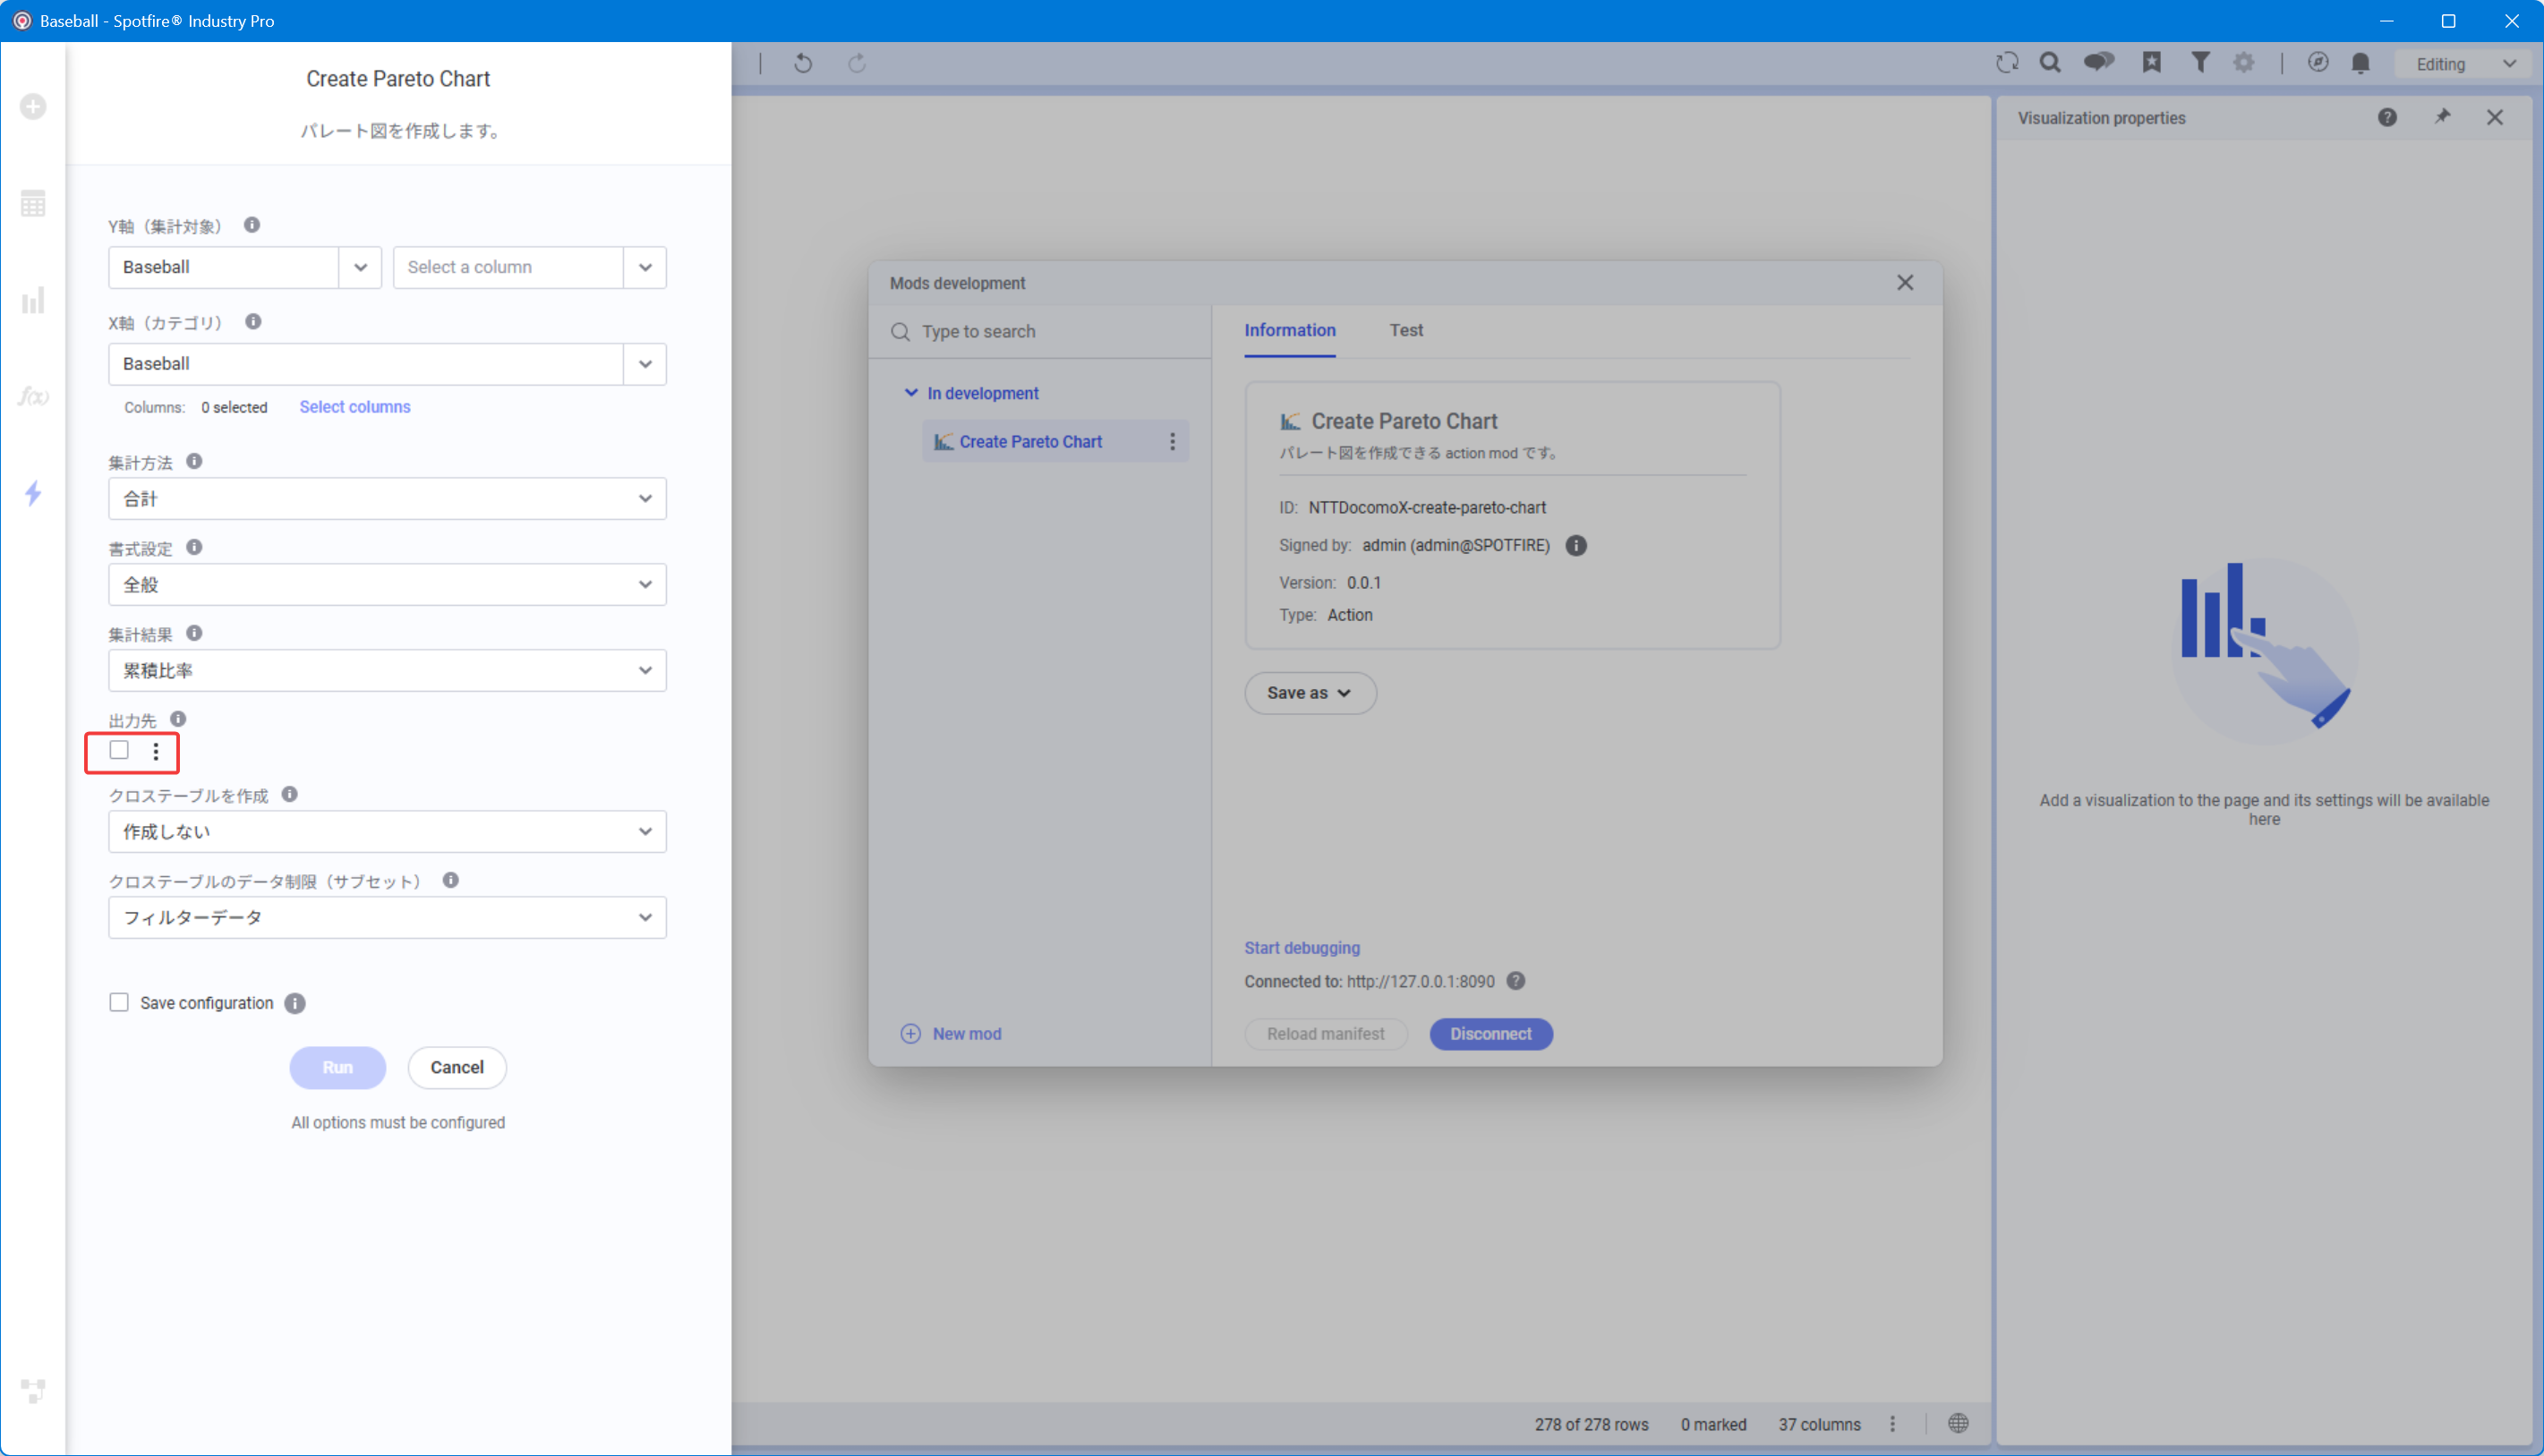This screenshot has height=1456, width=2544.
Task: Click the Reload manifest button
Action: (x=1326, y=1034)
